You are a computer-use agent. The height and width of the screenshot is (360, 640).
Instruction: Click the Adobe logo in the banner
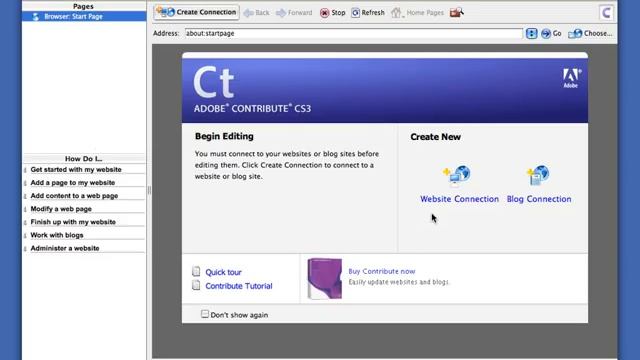click(x=571, y=78)
